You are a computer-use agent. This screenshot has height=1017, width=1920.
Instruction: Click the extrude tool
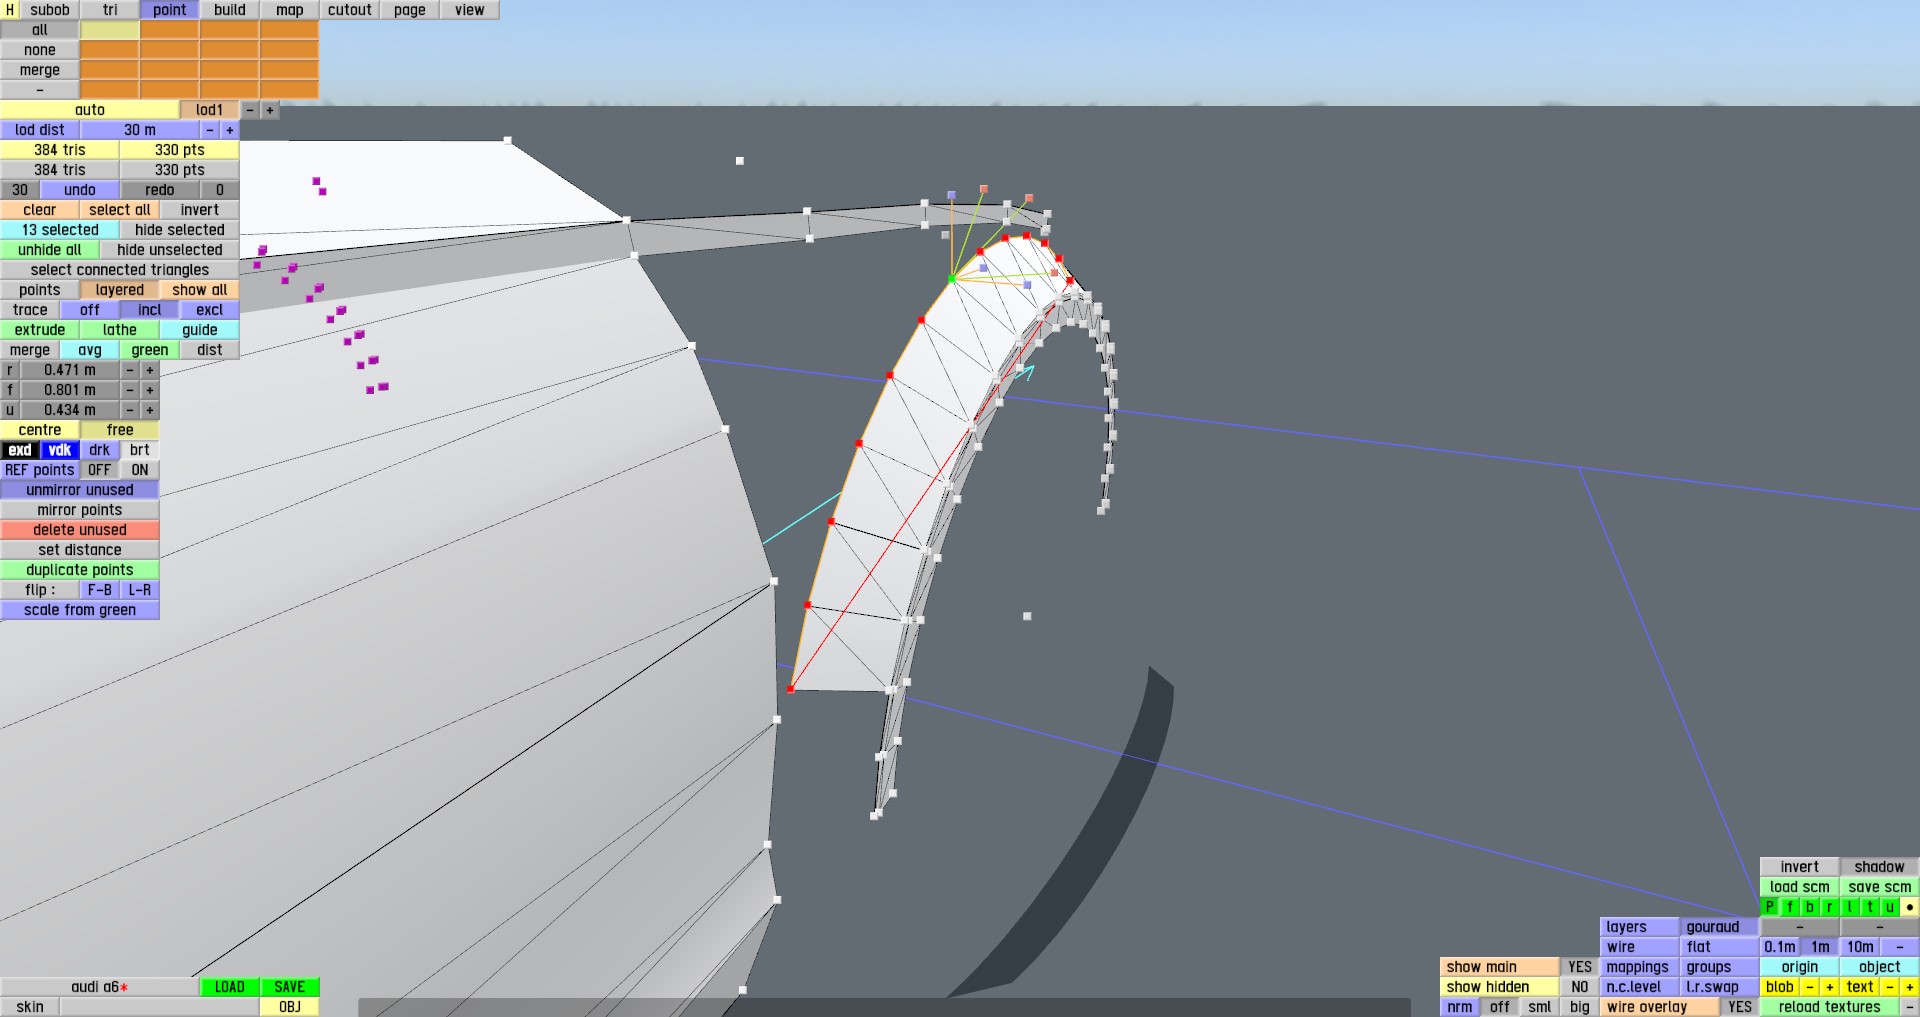click(x=40, y=330)
